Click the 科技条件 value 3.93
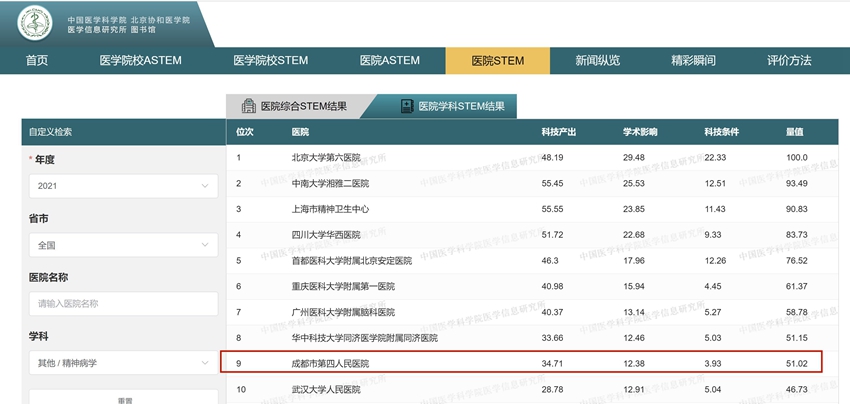The height and width of the screenshot is (404, 850). pos(713,363)
